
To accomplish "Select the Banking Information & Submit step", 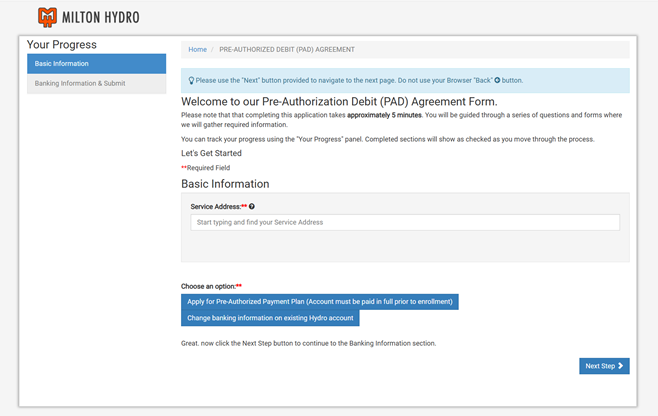I will click(97, 84).
